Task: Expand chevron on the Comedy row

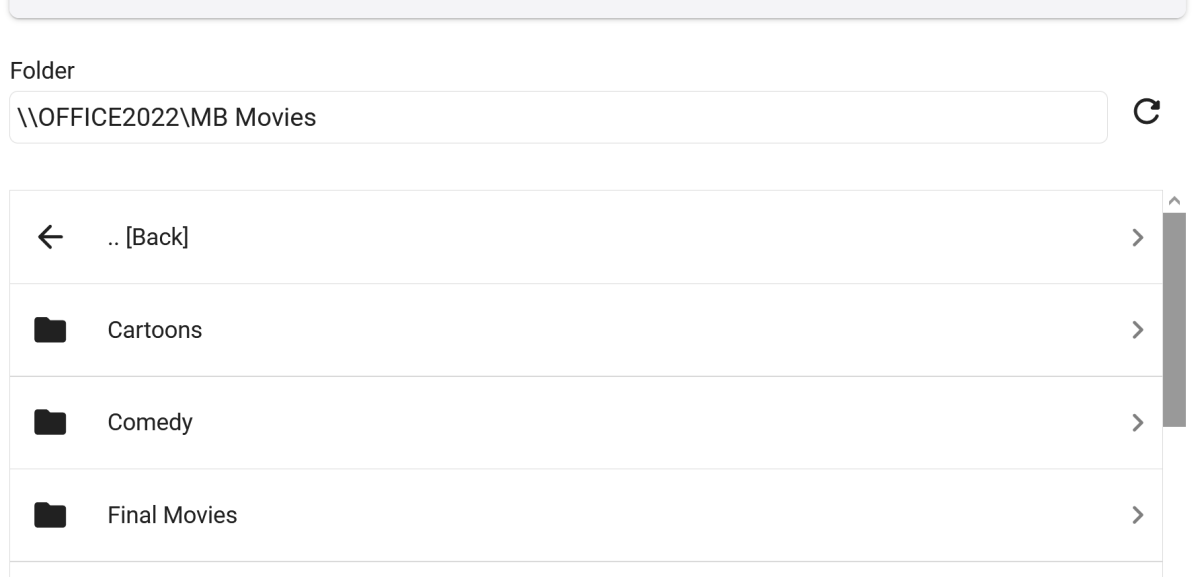Action: pyautogui.click(x=1137, y=423)
